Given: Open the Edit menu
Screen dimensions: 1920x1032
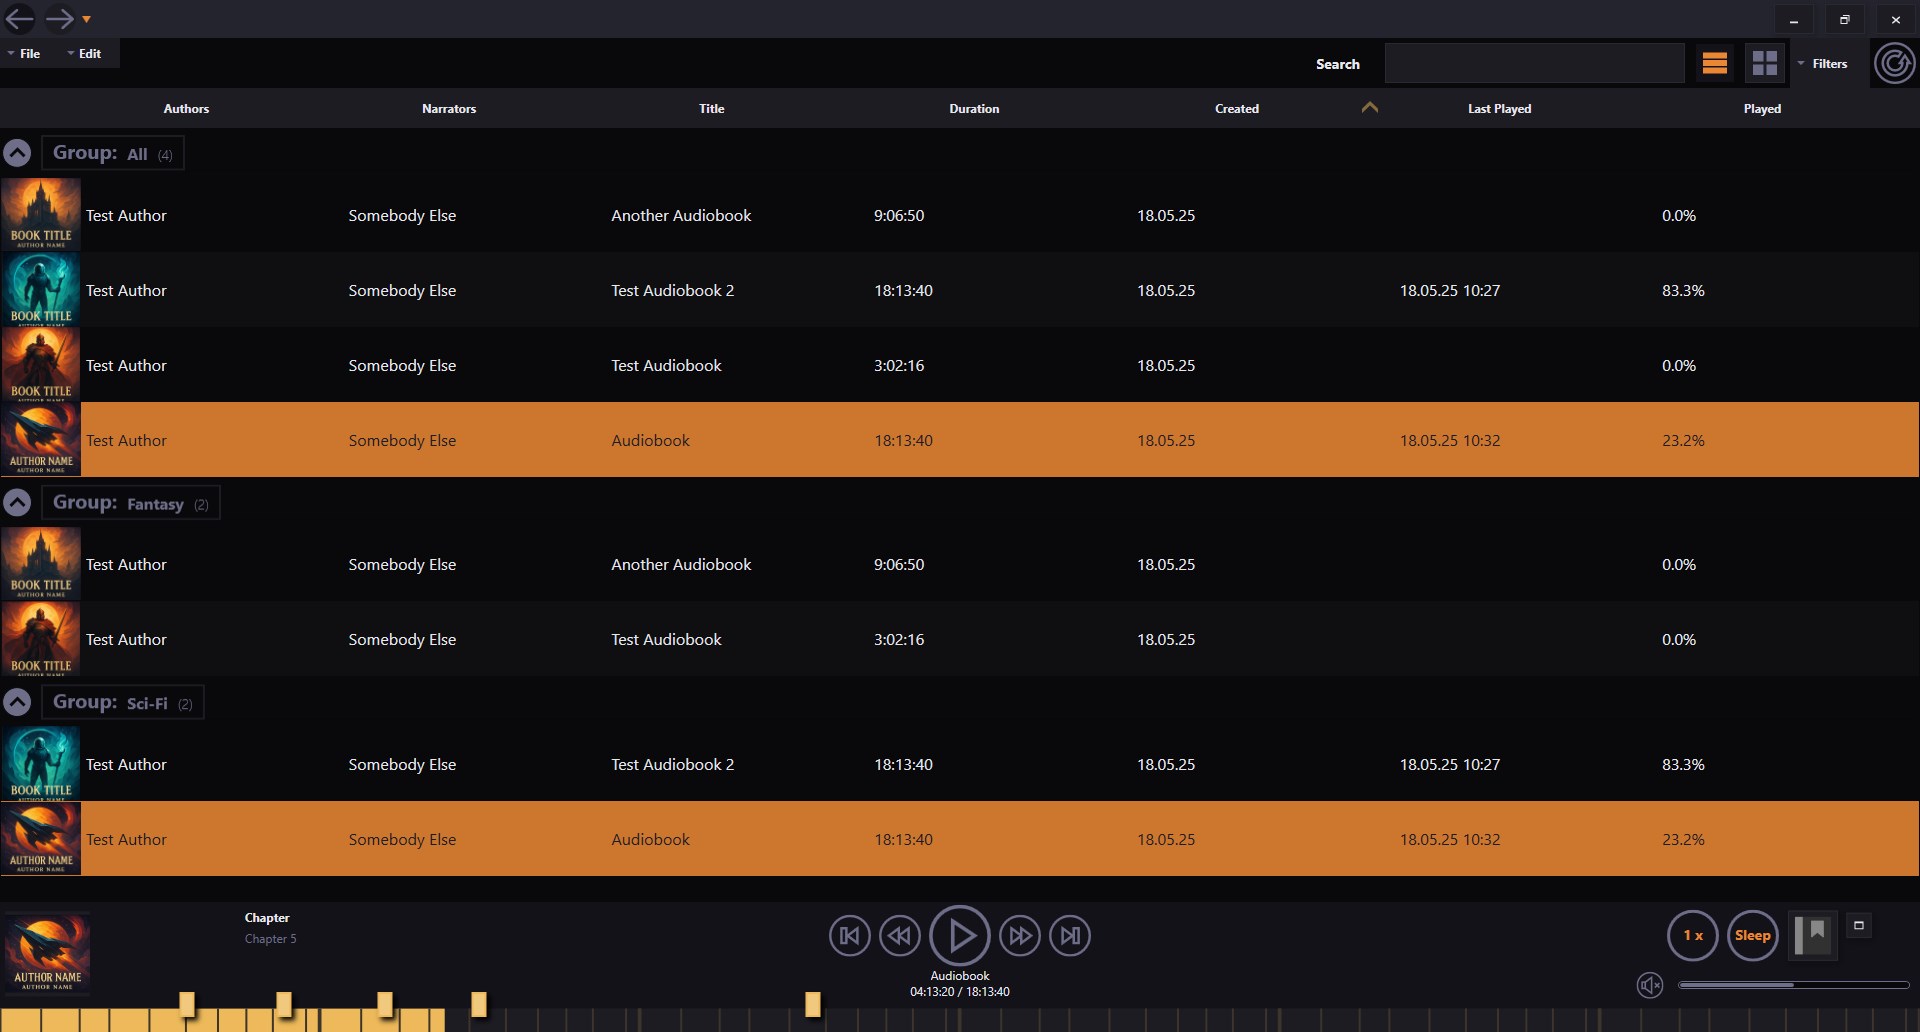Looking at the screenshot, I should pyautogui.click(x=89, y=53).
